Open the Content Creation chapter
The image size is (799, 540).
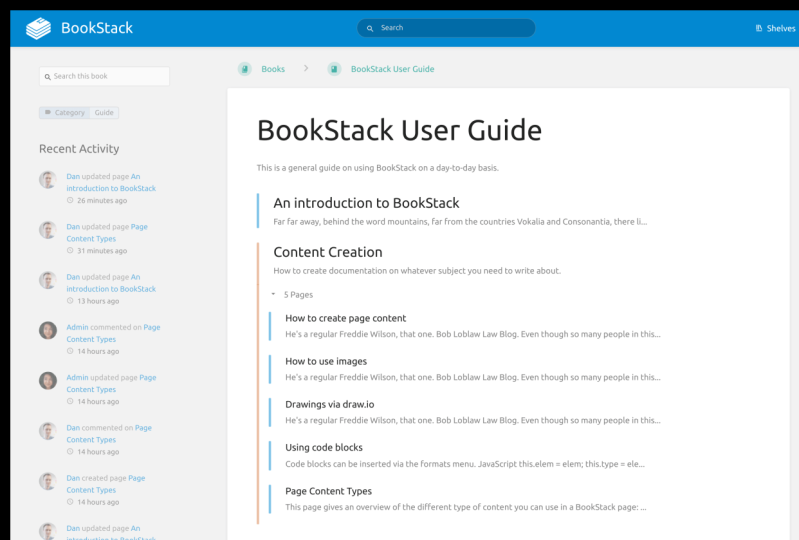click(328, 252)
